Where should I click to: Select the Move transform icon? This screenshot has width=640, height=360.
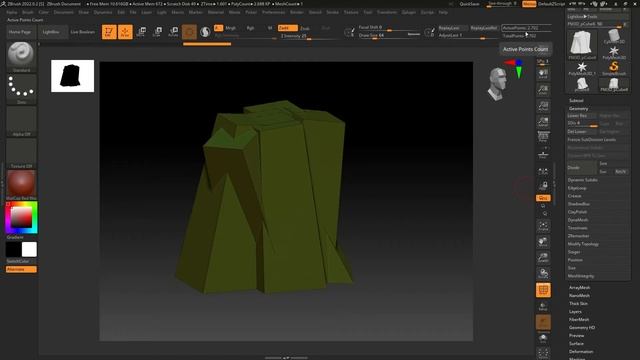pos(141,32)
